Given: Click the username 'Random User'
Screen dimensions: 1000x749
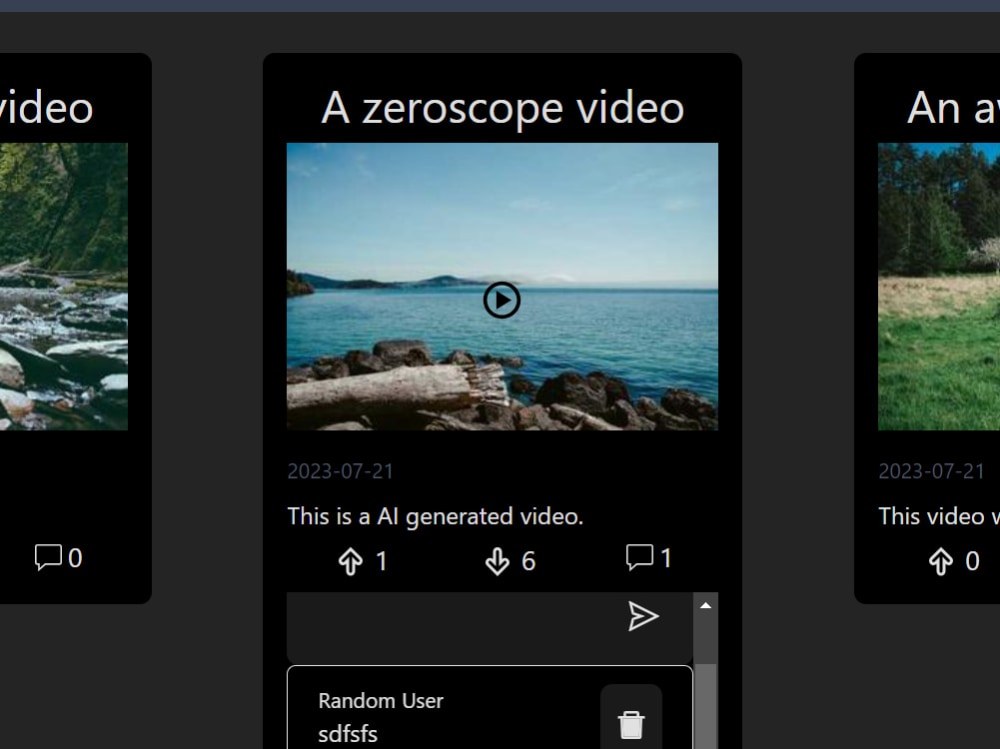Looking at the screenshot, I should click(380, 701).
